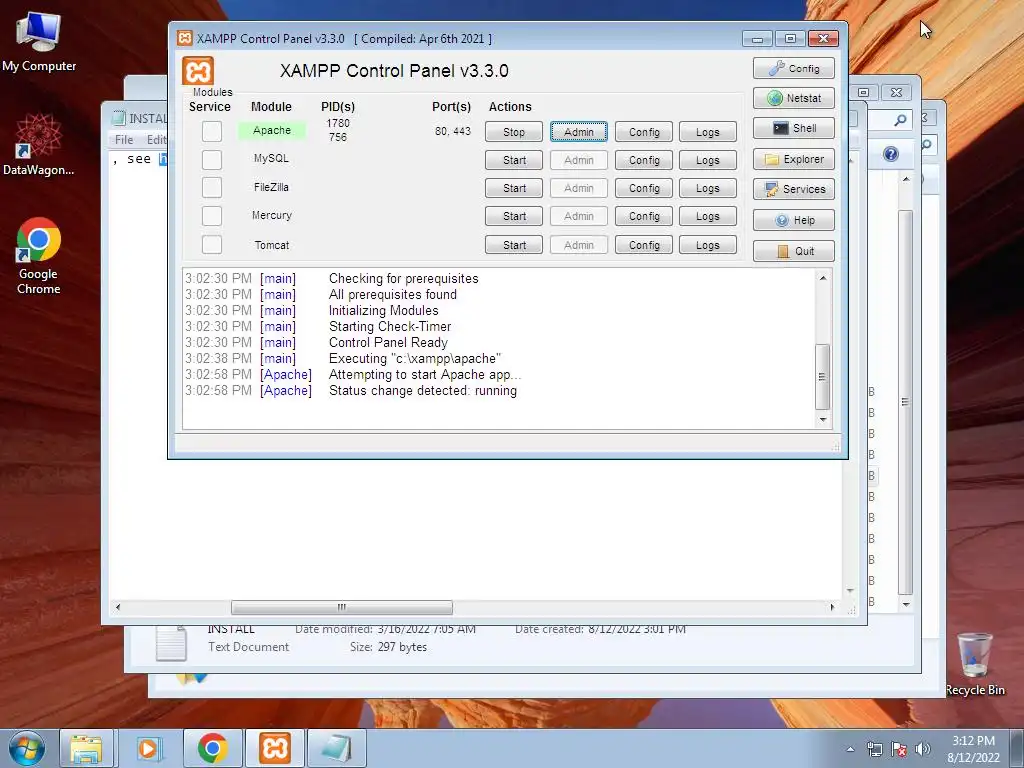Switch to XAMPP taskbar icon
1024x768 pixels.
pyautogui.click(x=275, y=748)
